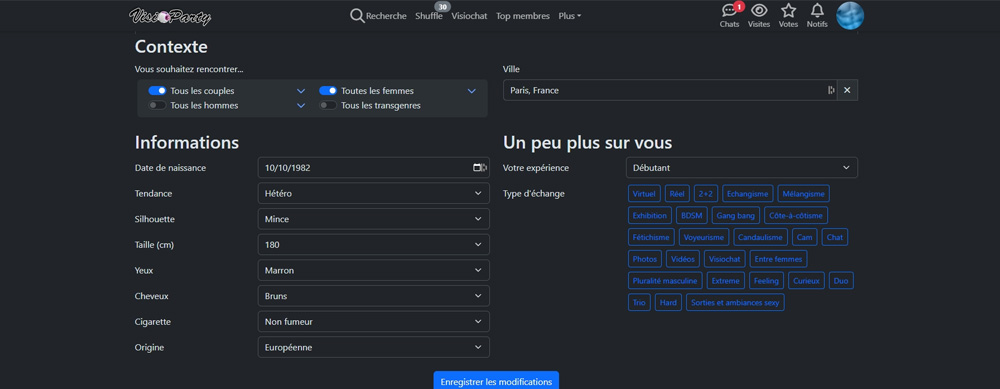Image resolution: width=1000 pixels, height=389 pixels.
Task: Click the VisioParty logo
Action: pos(170,17)
